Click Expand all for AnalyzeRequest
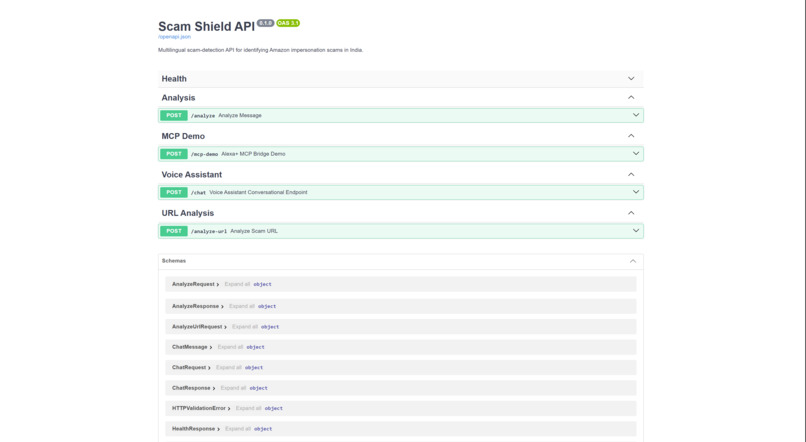Viewport: 806px width, 442px height. click(237, 284)
